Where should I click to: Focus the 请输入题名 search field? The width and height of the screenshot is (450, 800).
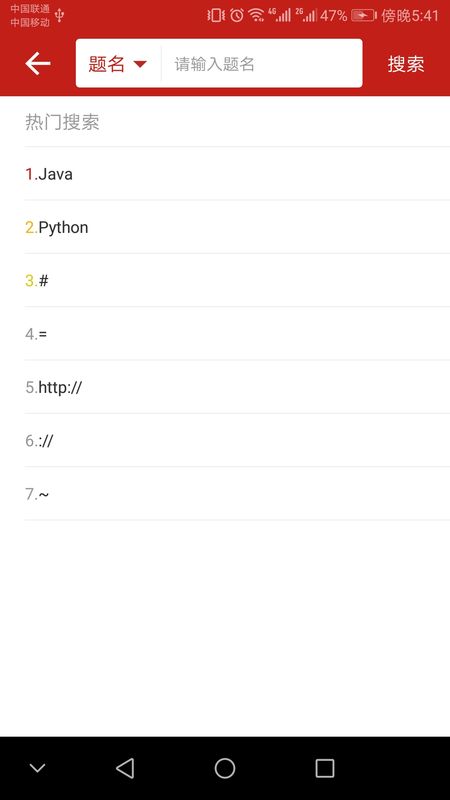pyautogui.click(x=261, y=64)
